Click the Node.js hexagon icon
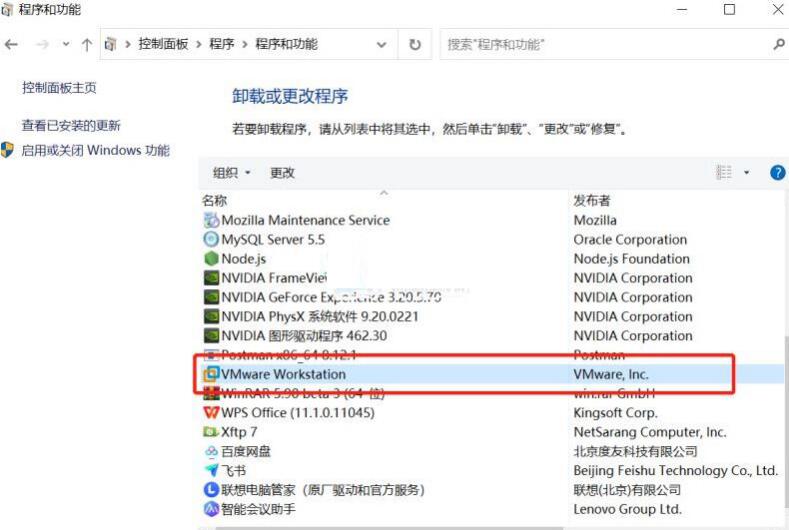This screenshot has width=789, height=530. click(211, 258)
